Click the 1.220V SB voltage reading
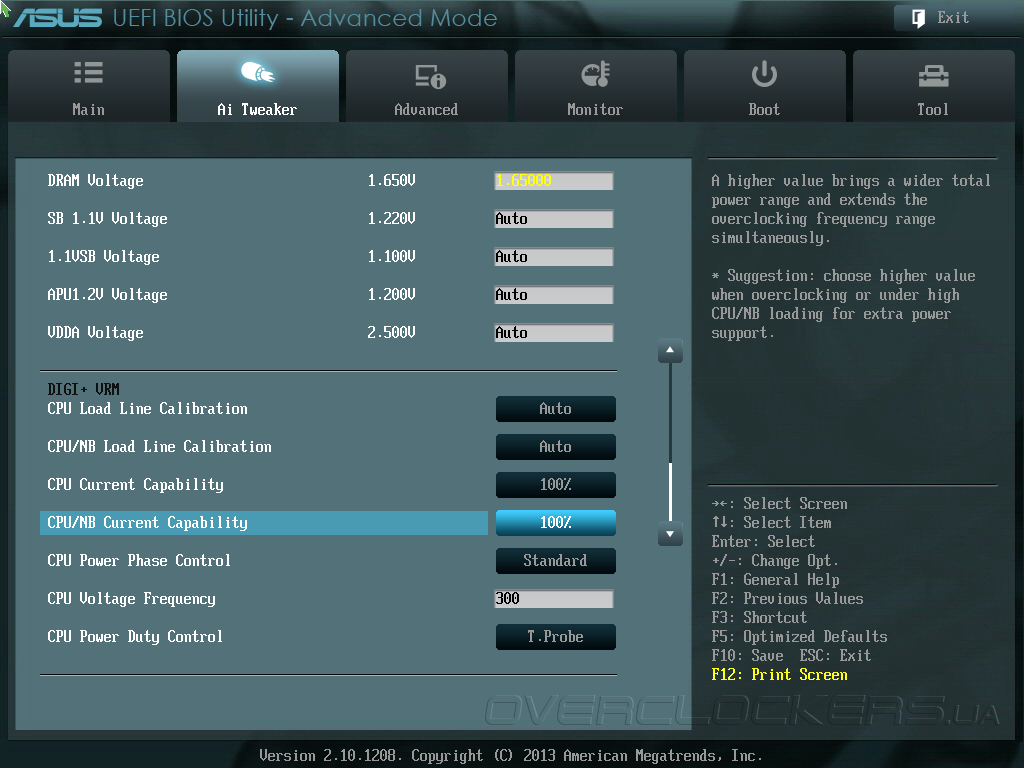This screenshot has height=768, width=1024. tap(391, 219)
